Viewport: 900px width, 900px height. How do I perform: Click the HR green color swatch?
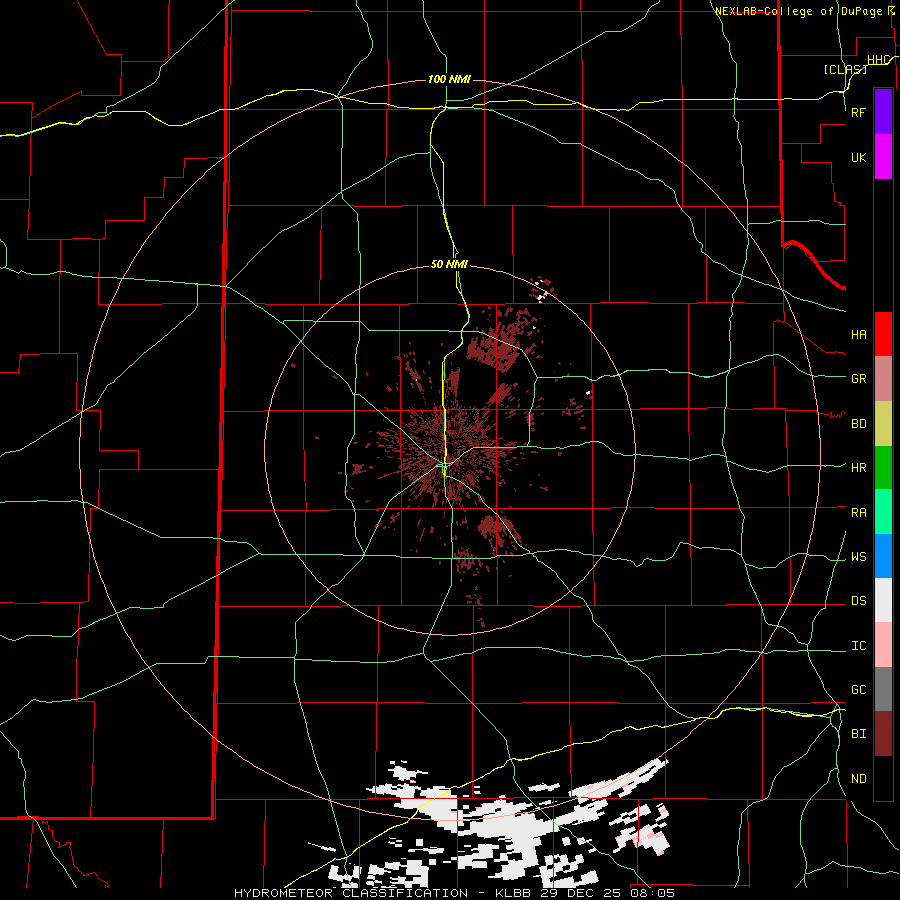coord(883,467)
